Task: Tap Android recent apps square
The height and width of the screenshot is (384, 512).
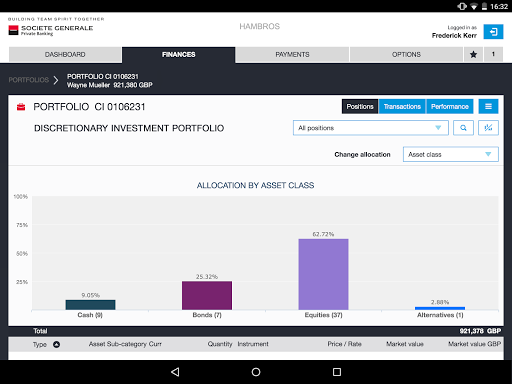Action: click(337, 372)
